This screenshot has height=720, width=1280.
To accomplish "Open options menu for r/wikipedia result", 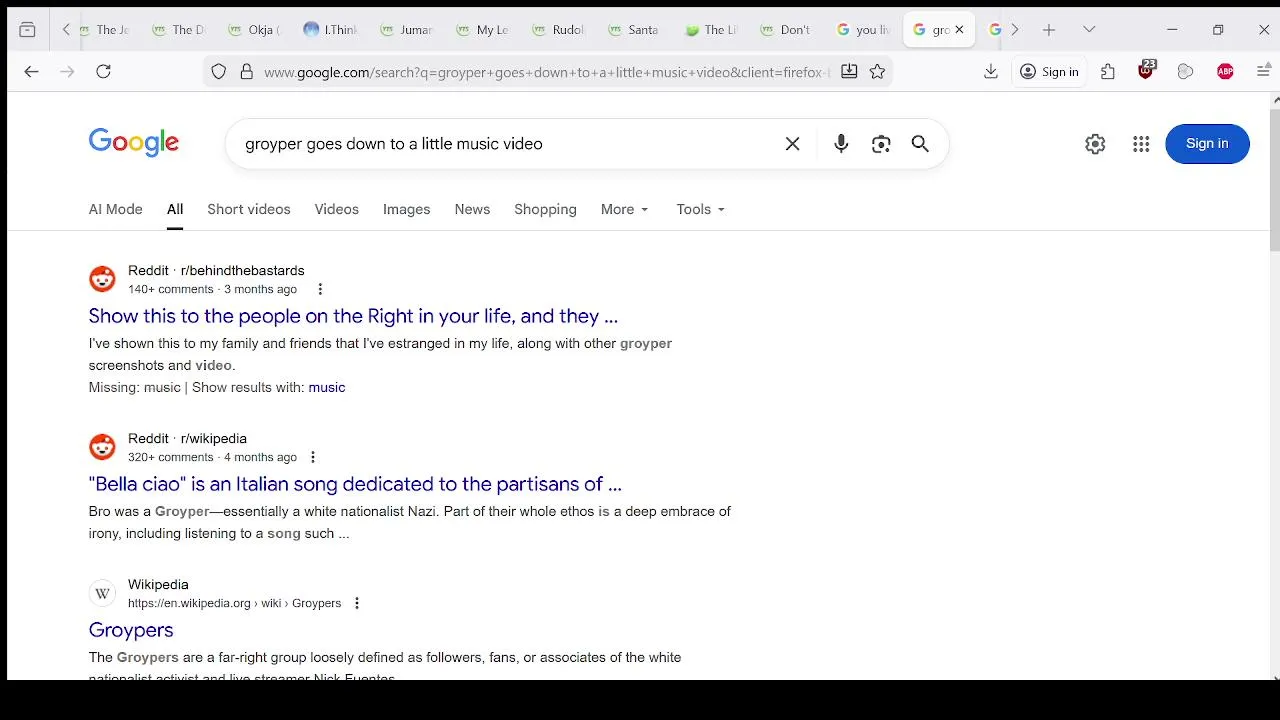I will pos(312,457).
